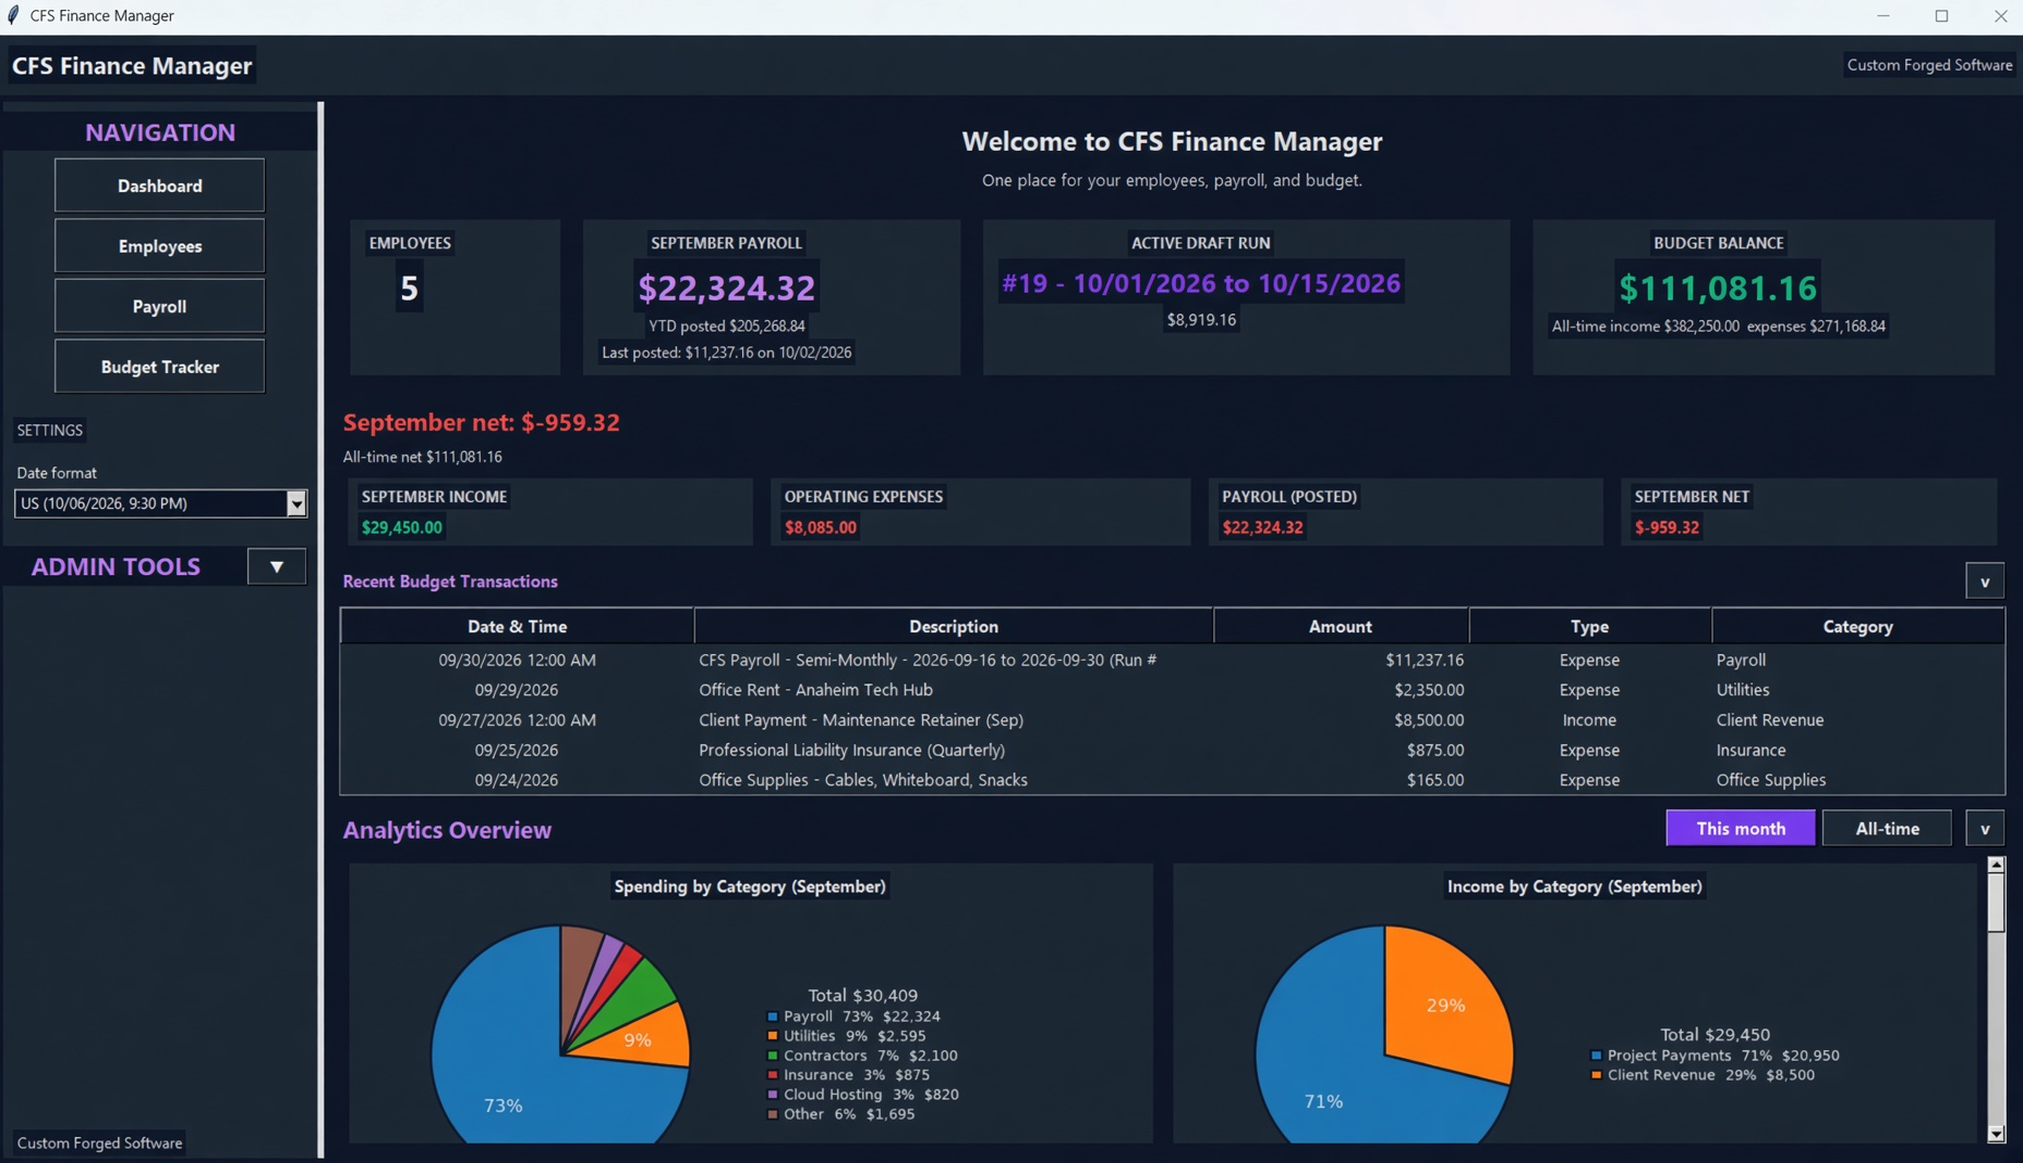Screen dimensions: 2023x1163
Task: Select the CFS Payroll Semi-Monthly transaction row
Action: [x=1172, y=660]
